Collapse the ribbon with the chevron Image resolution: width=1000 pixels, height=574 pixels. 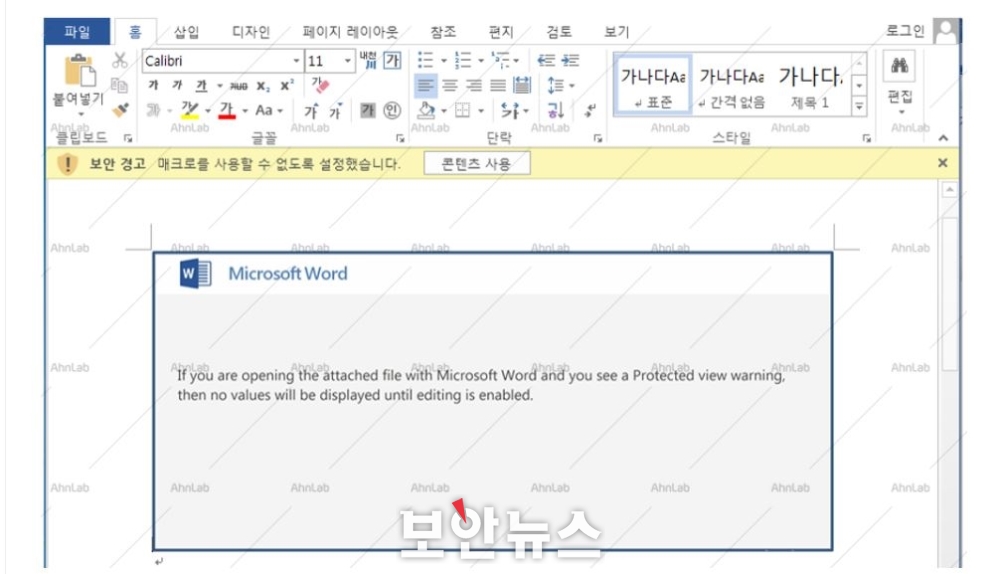pos(943,138)
